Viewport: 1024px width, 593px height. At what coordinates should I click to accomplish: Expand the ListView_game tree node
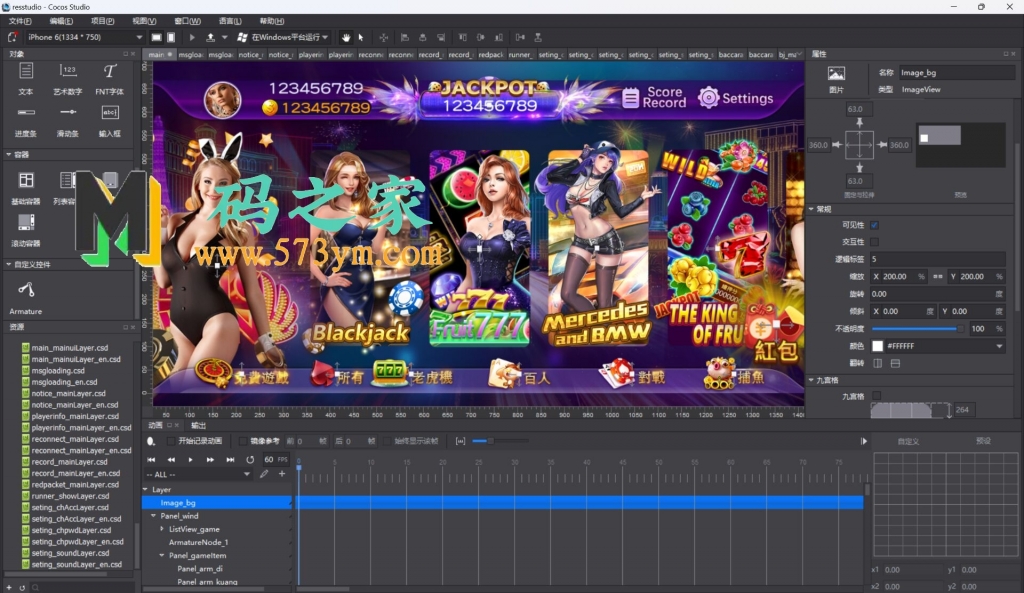pos(162,529)
